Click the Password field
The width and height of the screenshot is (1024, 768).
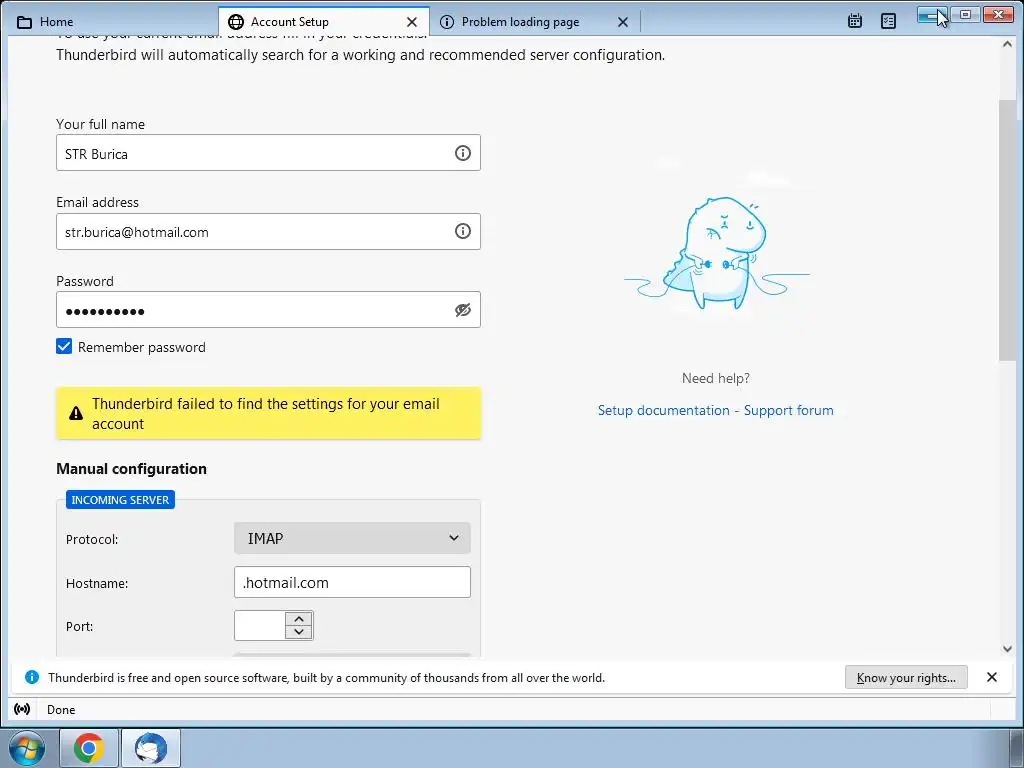pyautogui.click(x=268, y=310)
